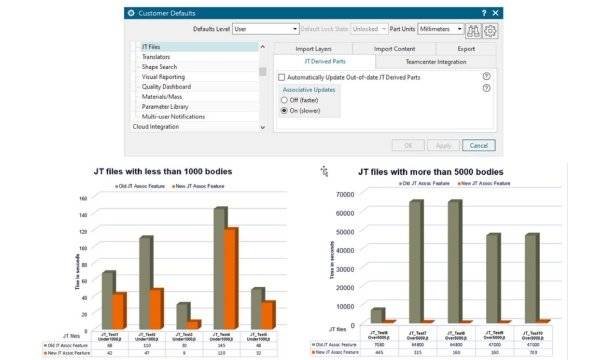Click the help question mark in title bar
The height and width of the screenshot is (360, 600).
click(x=484, y=13)
